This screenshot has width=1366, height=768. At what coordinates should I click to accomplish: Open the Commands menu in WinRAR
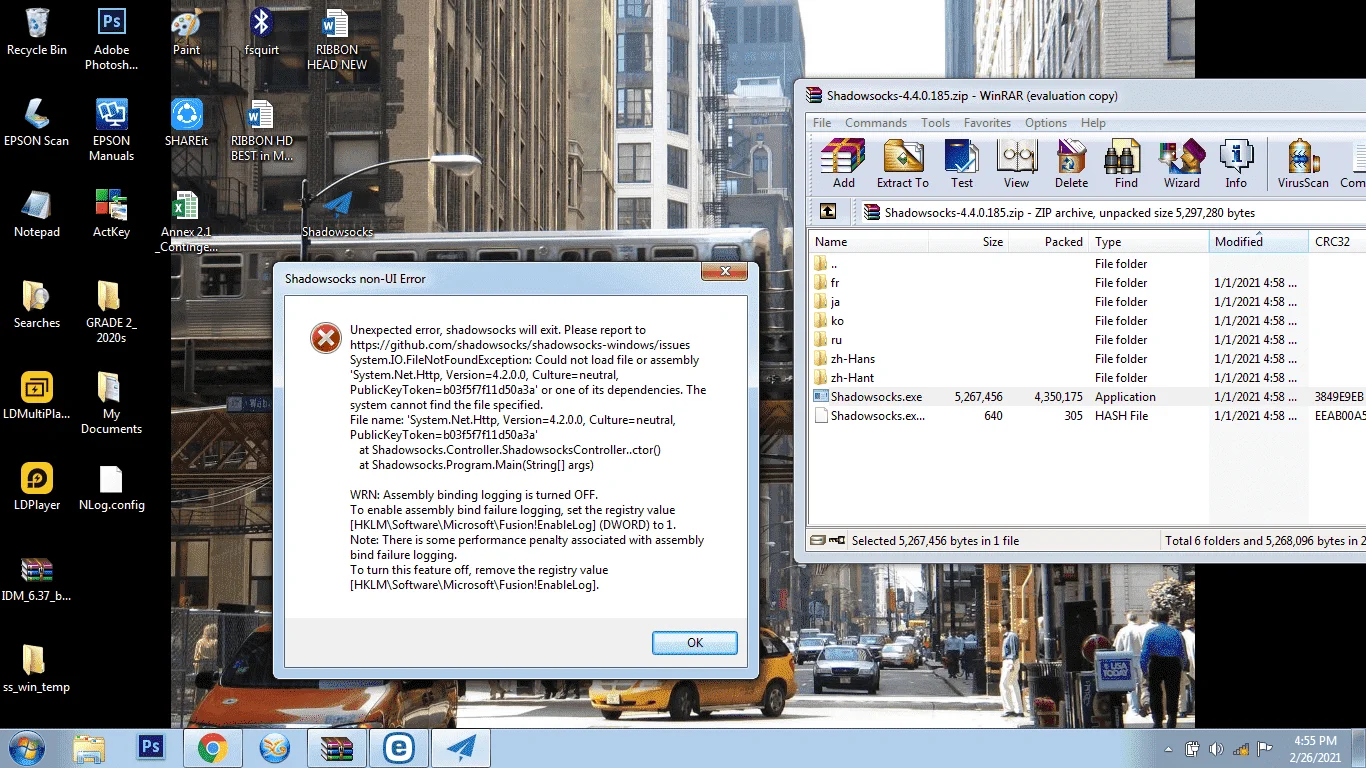click(876, 123)
